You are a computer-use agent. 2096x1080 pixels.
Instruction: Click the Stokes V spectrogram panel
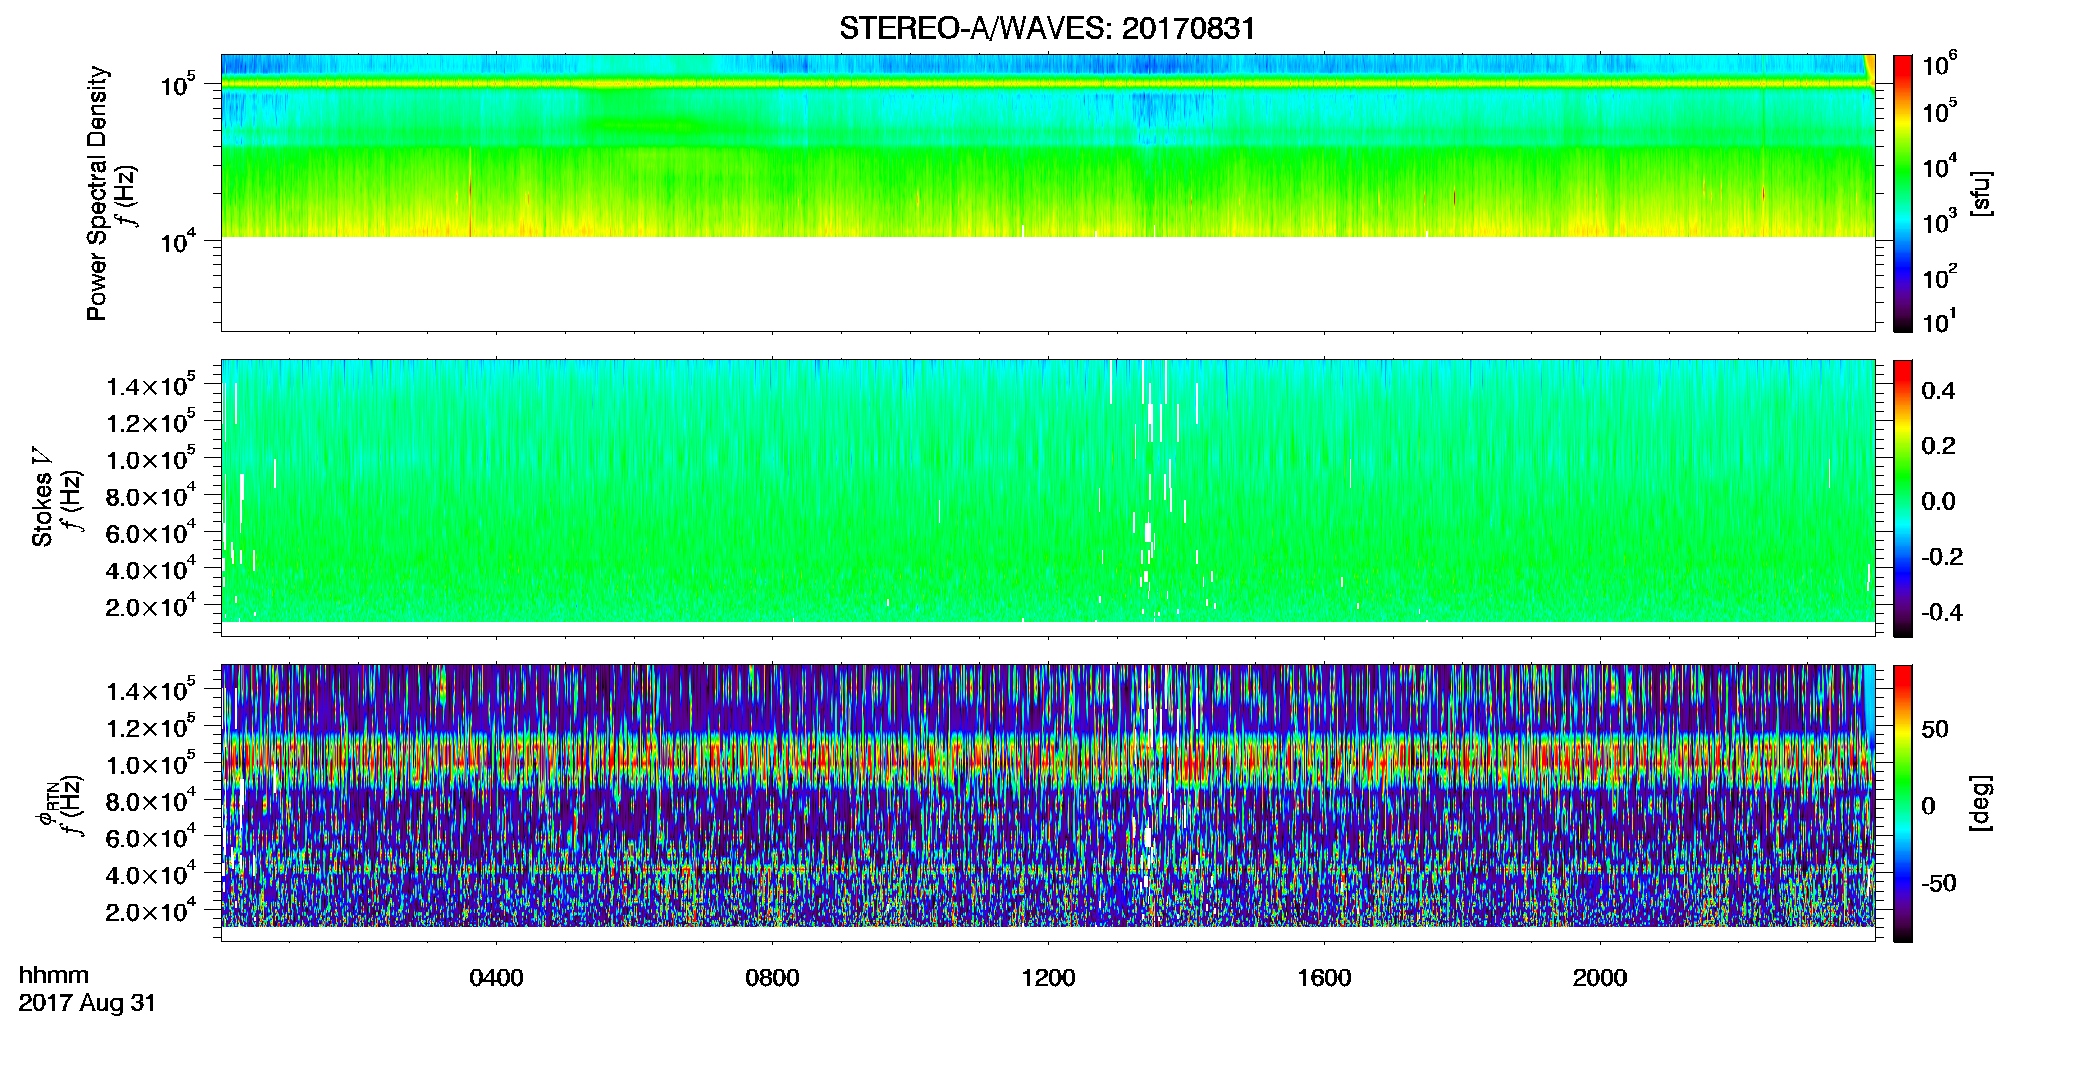pyautogui.click(x=1048, y=497)
